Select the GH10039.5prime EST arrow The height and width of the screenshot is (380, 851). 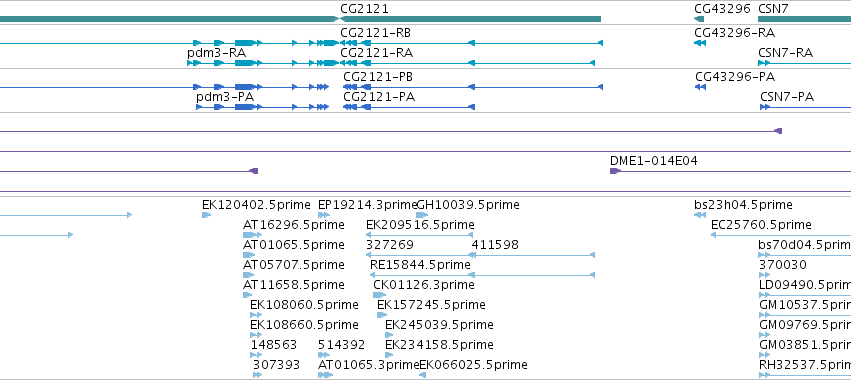tap(422, 215)
